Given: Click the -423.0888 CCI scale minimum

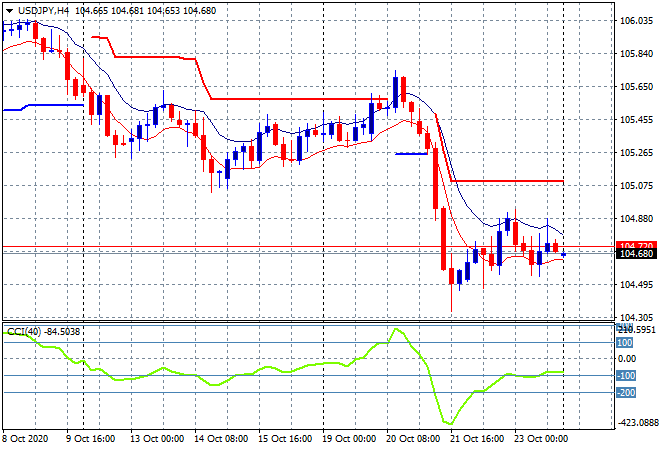Looking at the screenshot, I should (636, 422).
